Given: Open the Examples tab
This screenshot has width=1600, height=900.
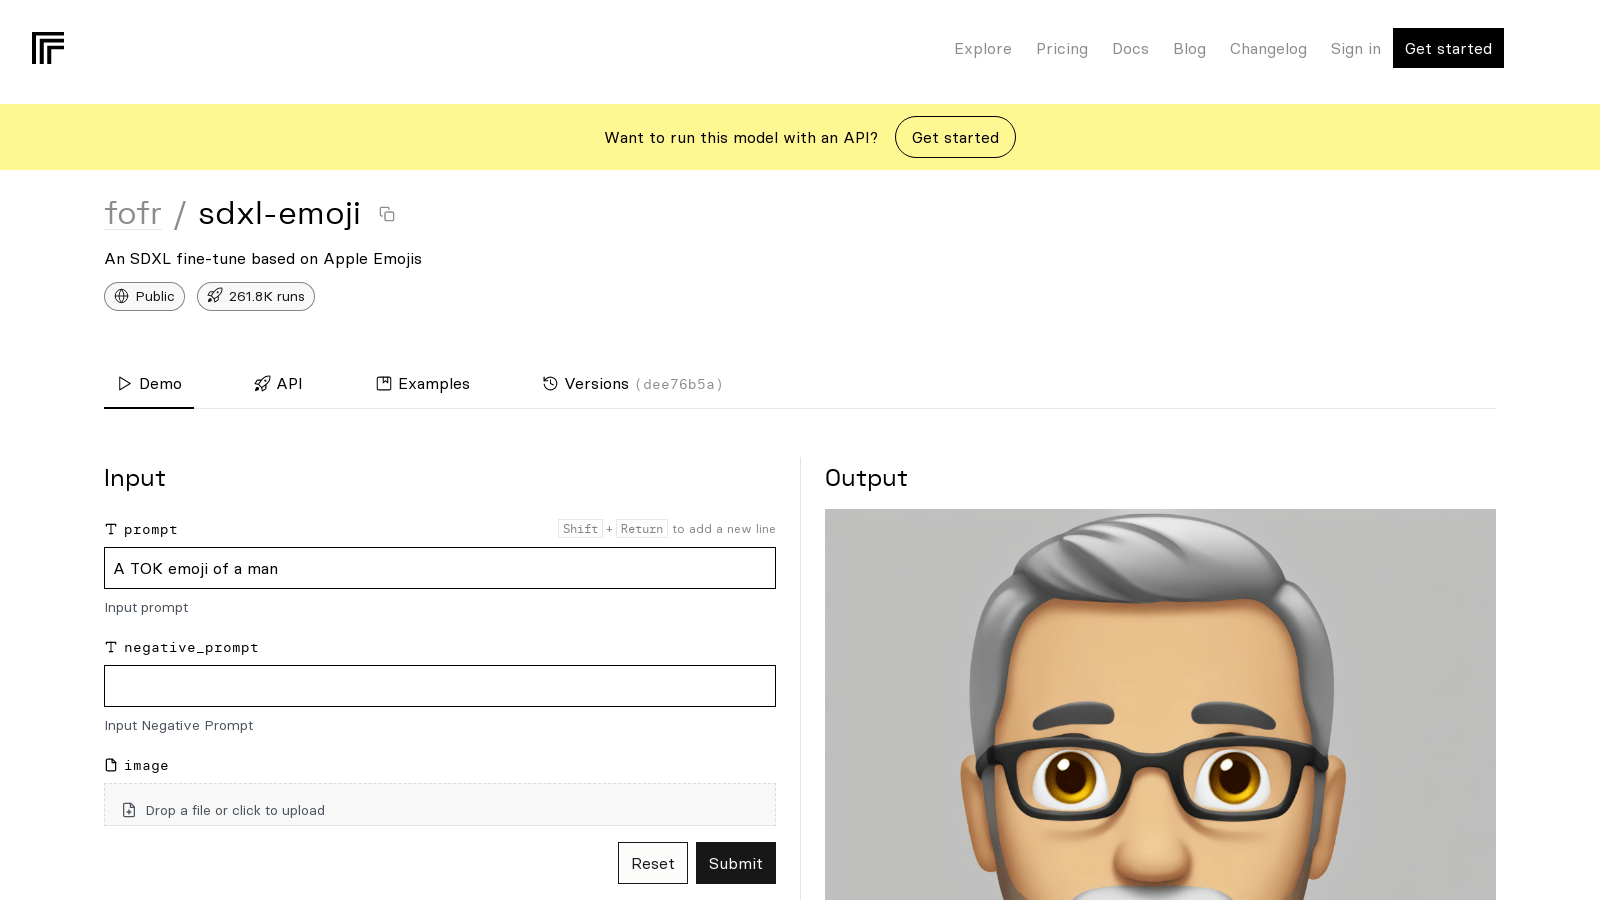Looking at the screenshot, I should (422, 384).
